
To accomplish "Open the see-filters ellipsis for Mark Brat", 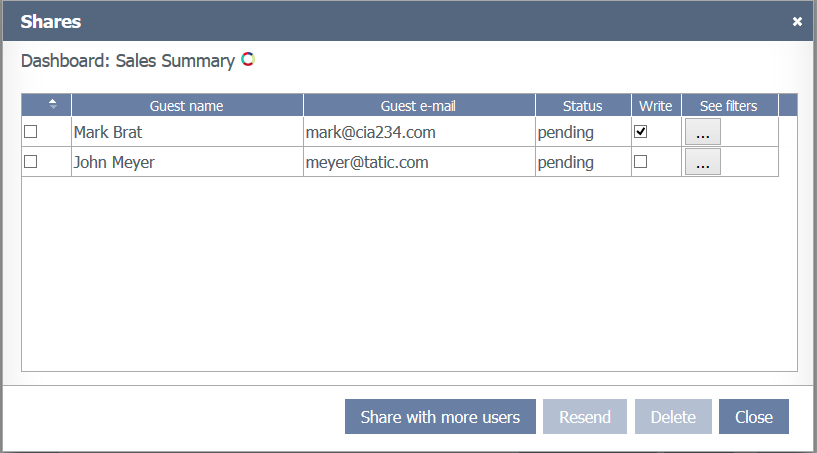I will (x=702, y=132).
